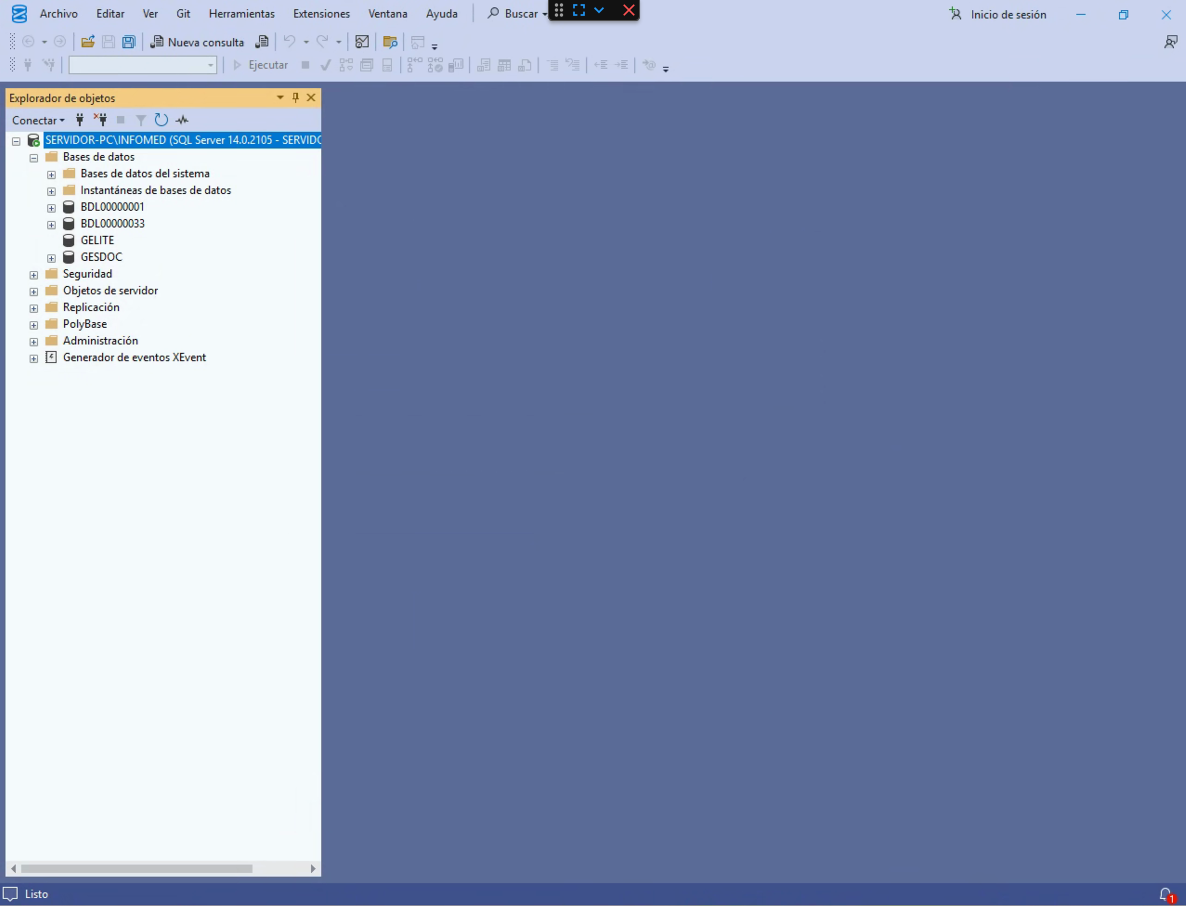Click the Activity Monitor pulse icon in Explorador de objetos

coord(182,119)
